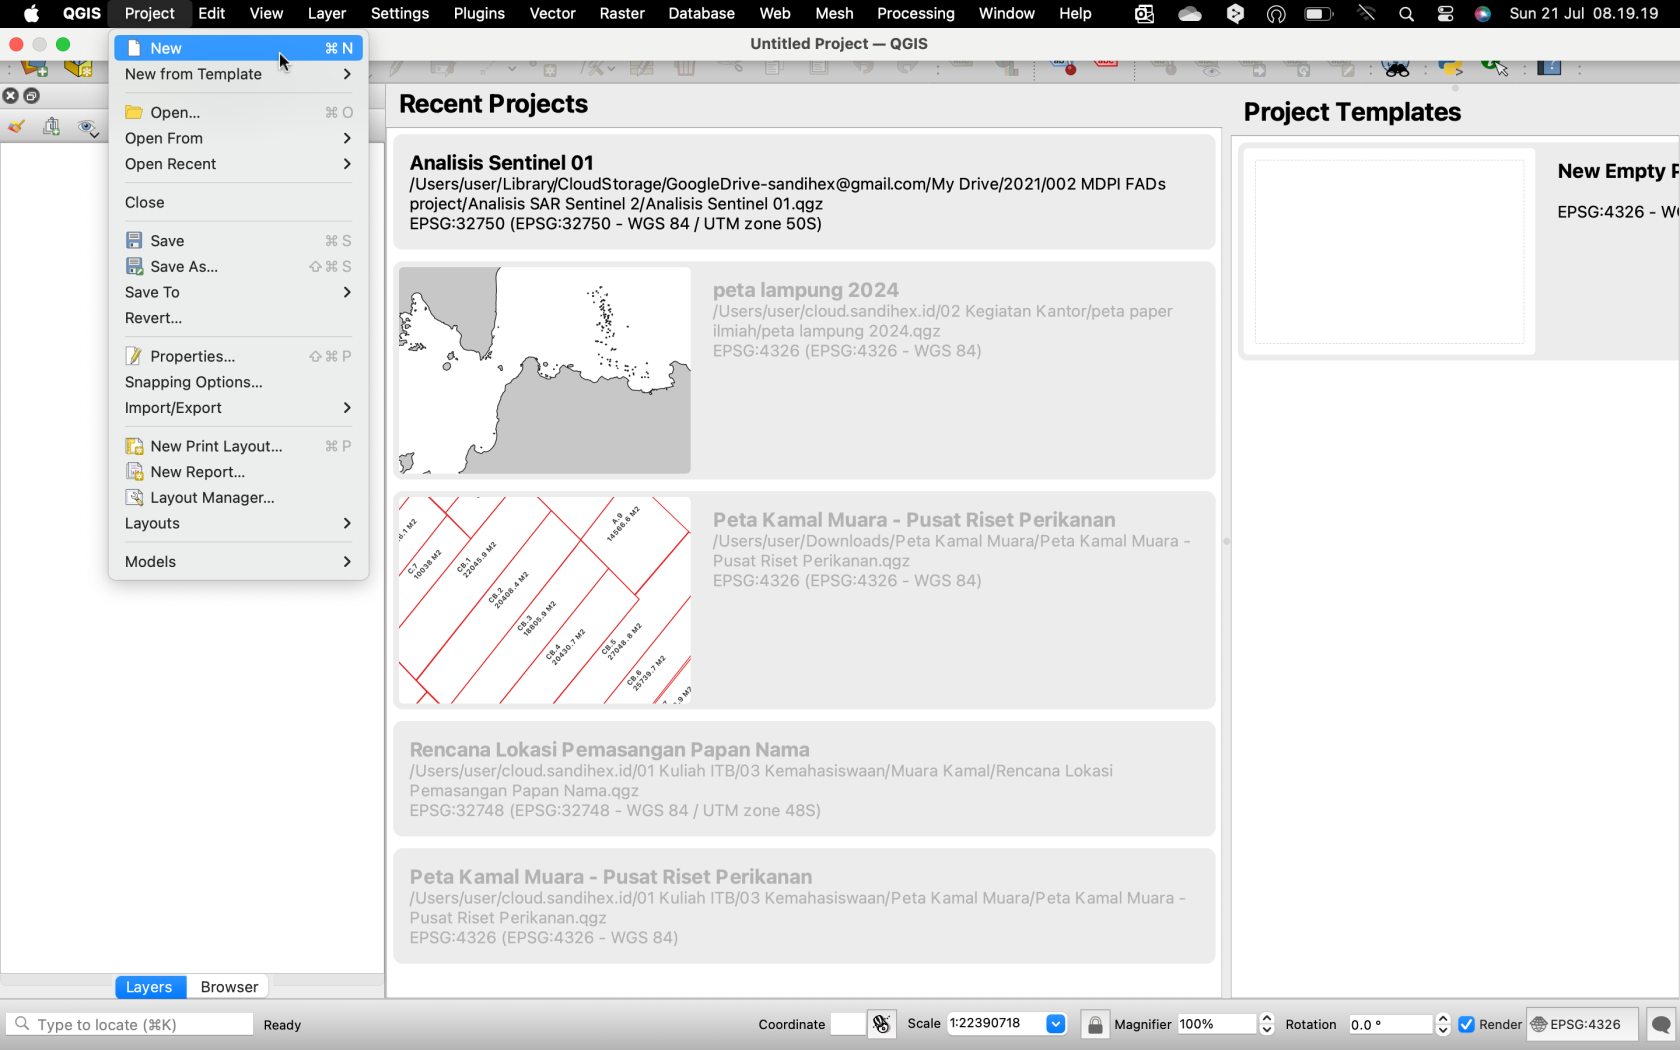Switch to the Layers tab
This screenshot has width=1680, height=1050.
pos(149,987)
